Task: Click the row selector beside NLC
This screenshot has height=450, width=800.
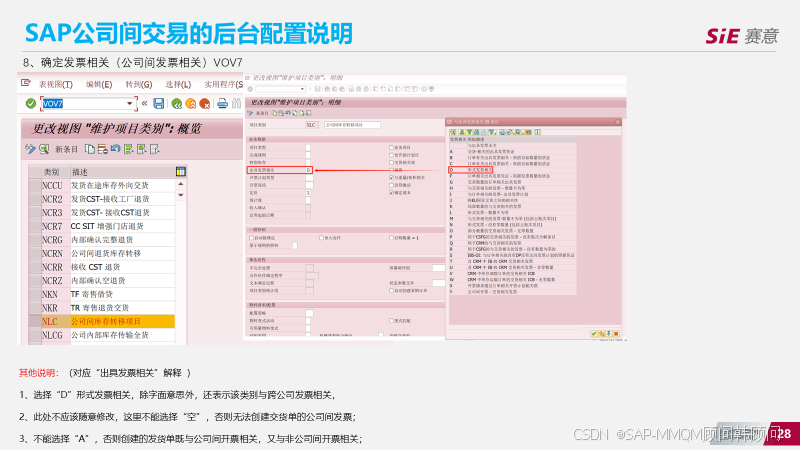Action: point(35,321)
